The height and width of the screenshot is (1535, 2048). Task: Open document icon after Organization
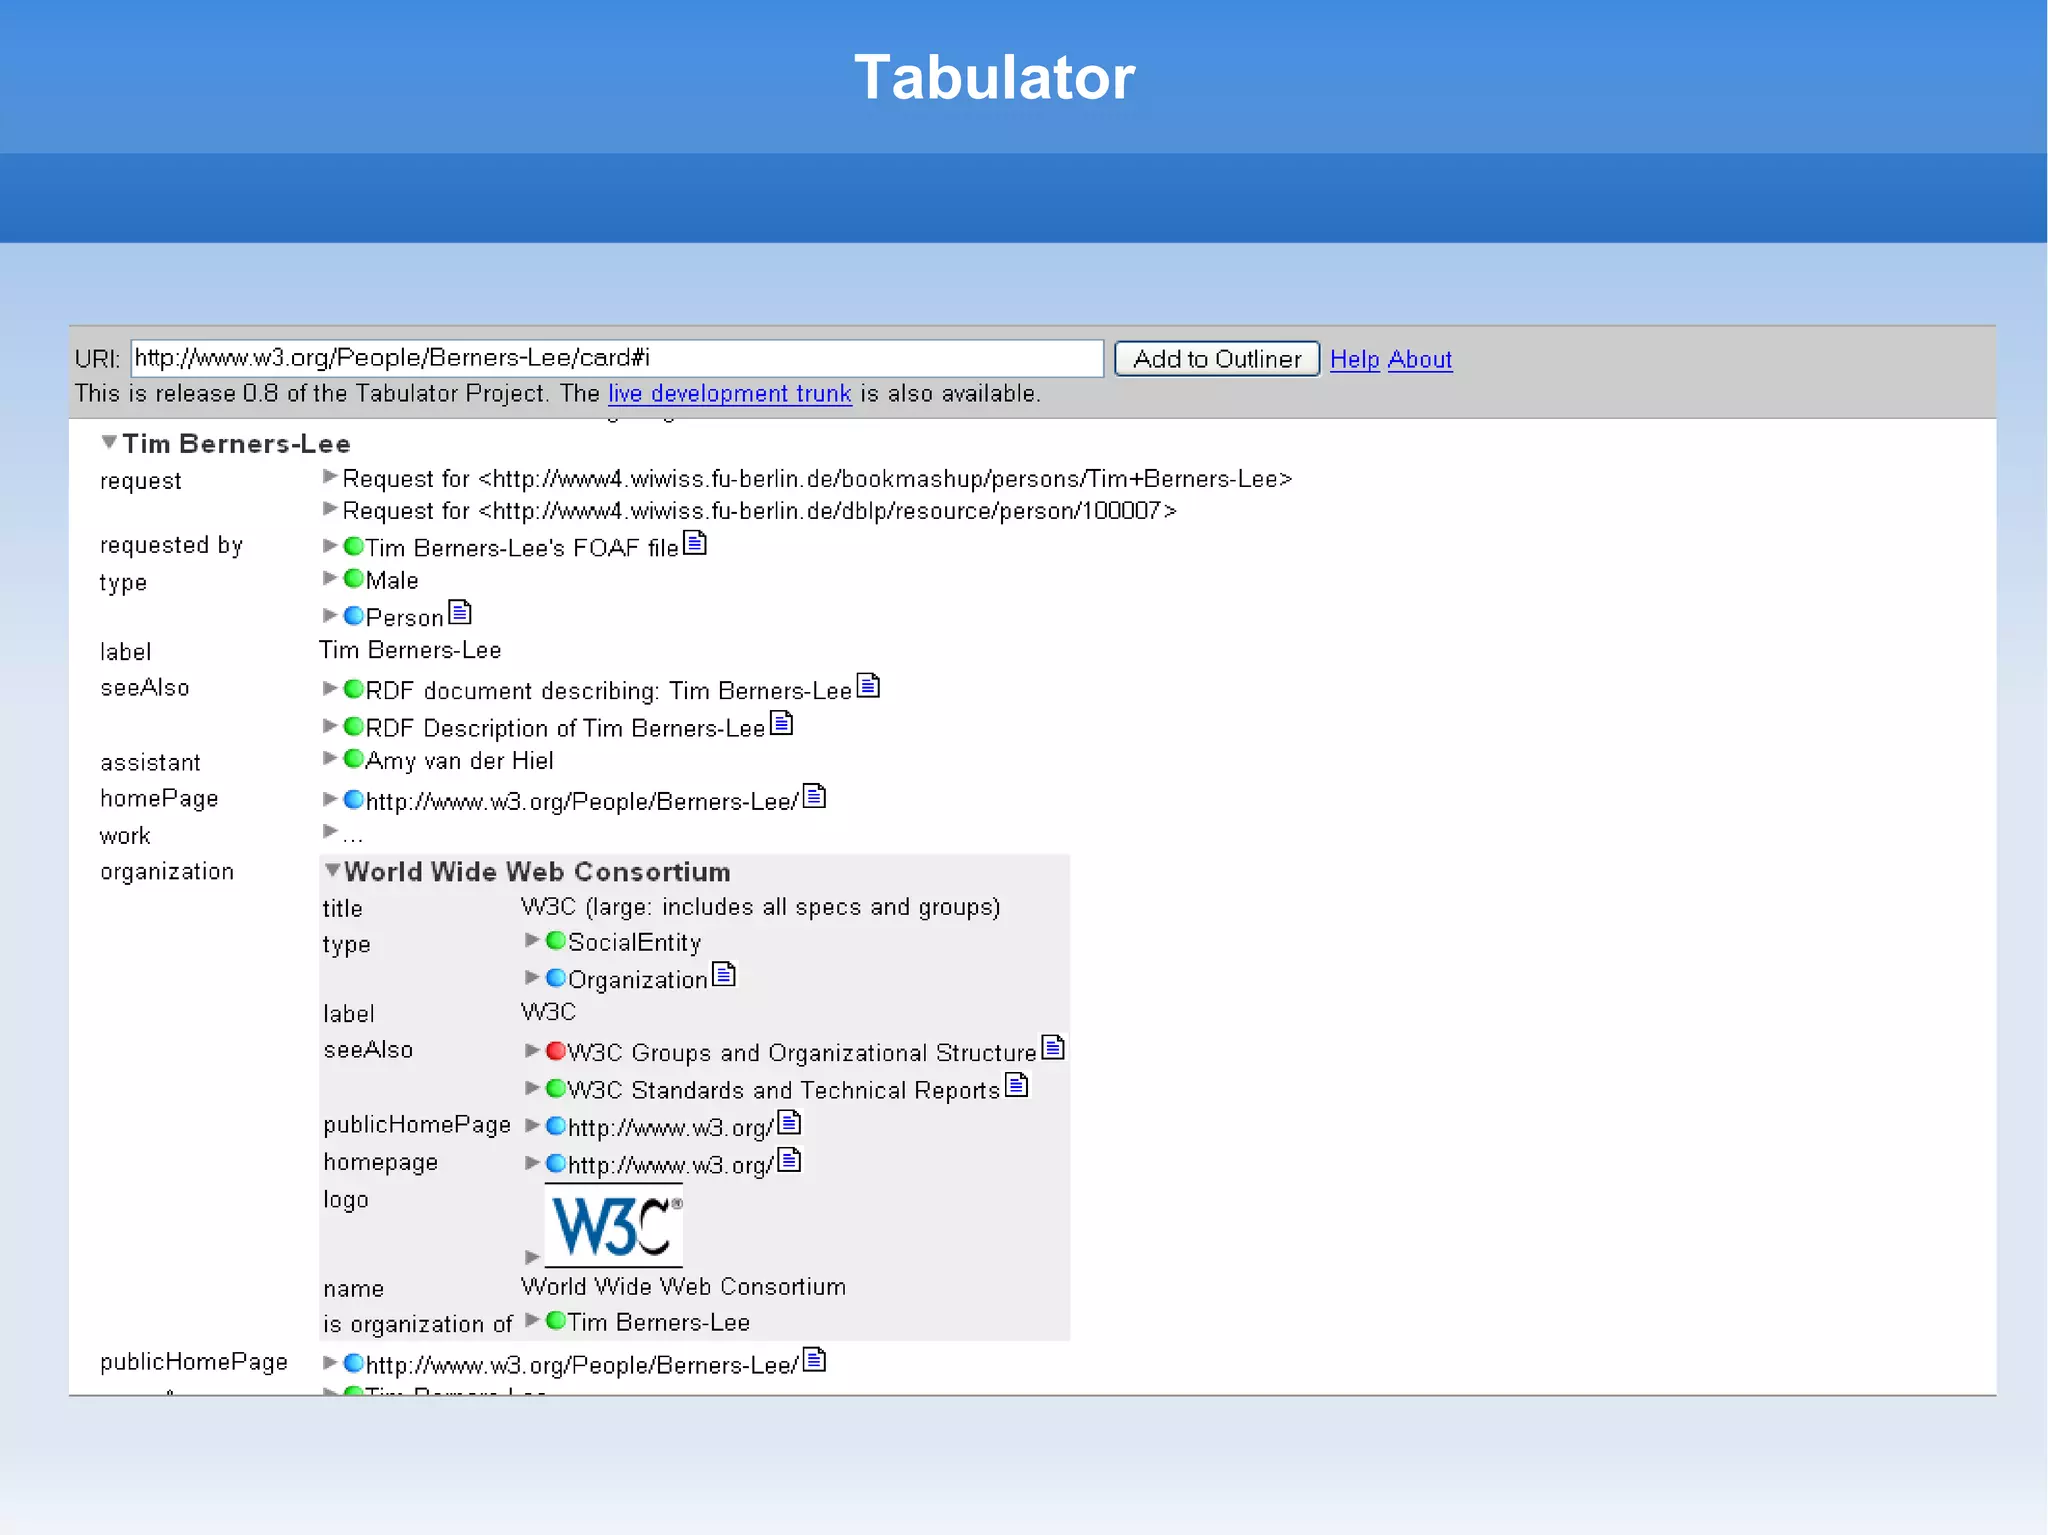coord(724,974)
